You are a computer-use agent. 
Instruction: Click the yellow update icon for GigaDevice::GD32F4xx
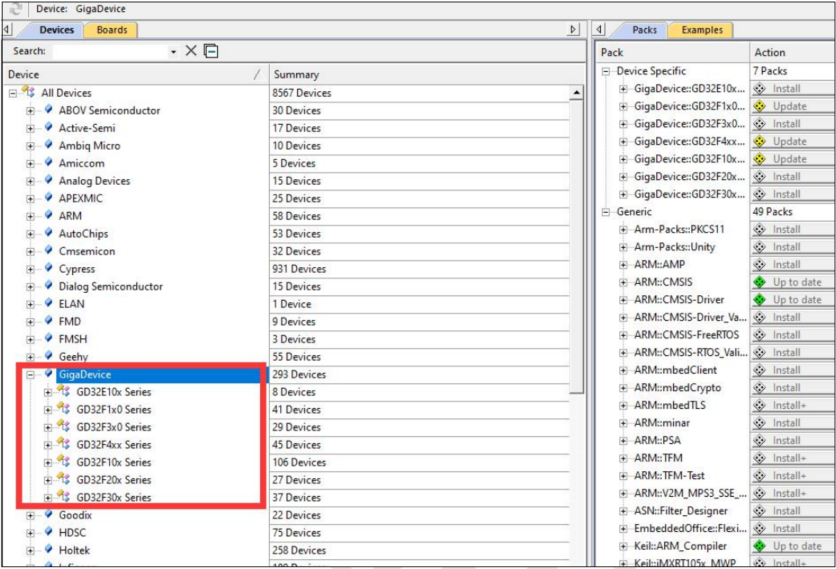point(759,141)
